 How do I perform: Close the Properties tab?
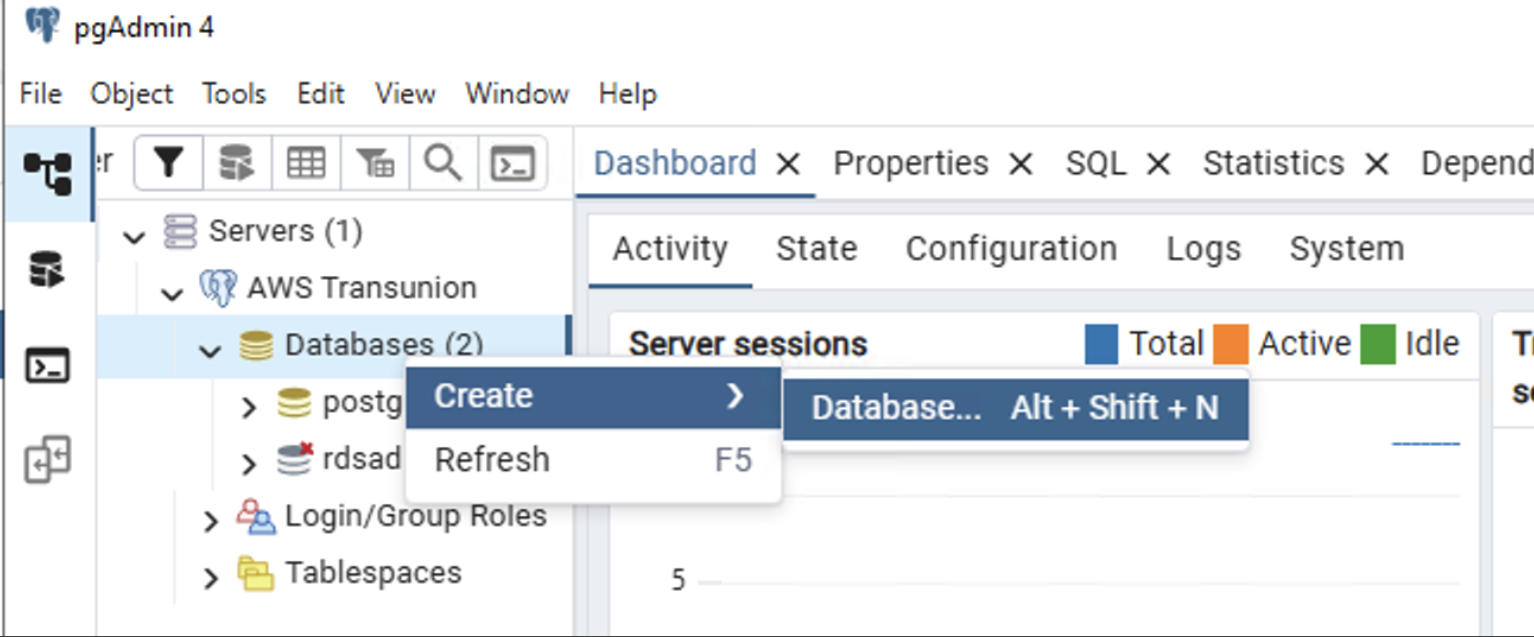(1020, 164)
